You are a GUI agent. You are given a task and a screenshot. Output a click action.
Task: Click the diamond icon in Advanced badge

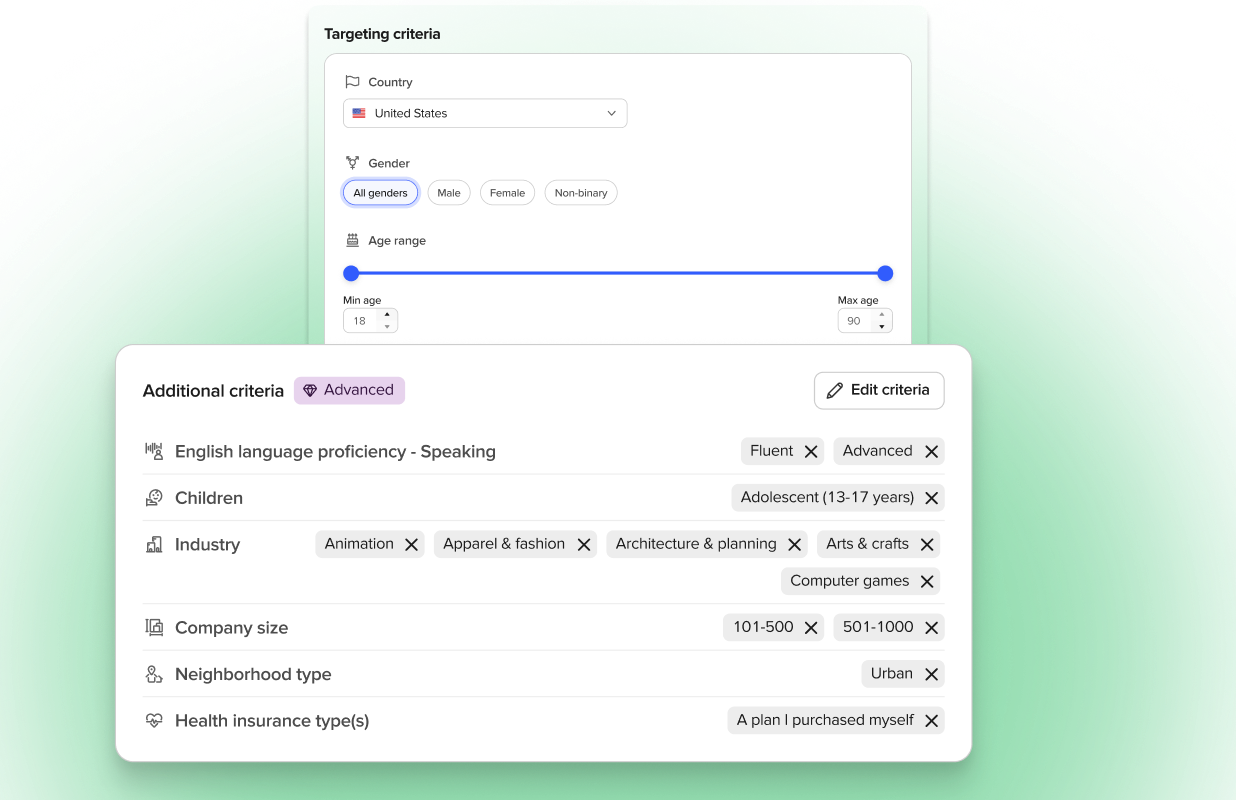[310, 391]
